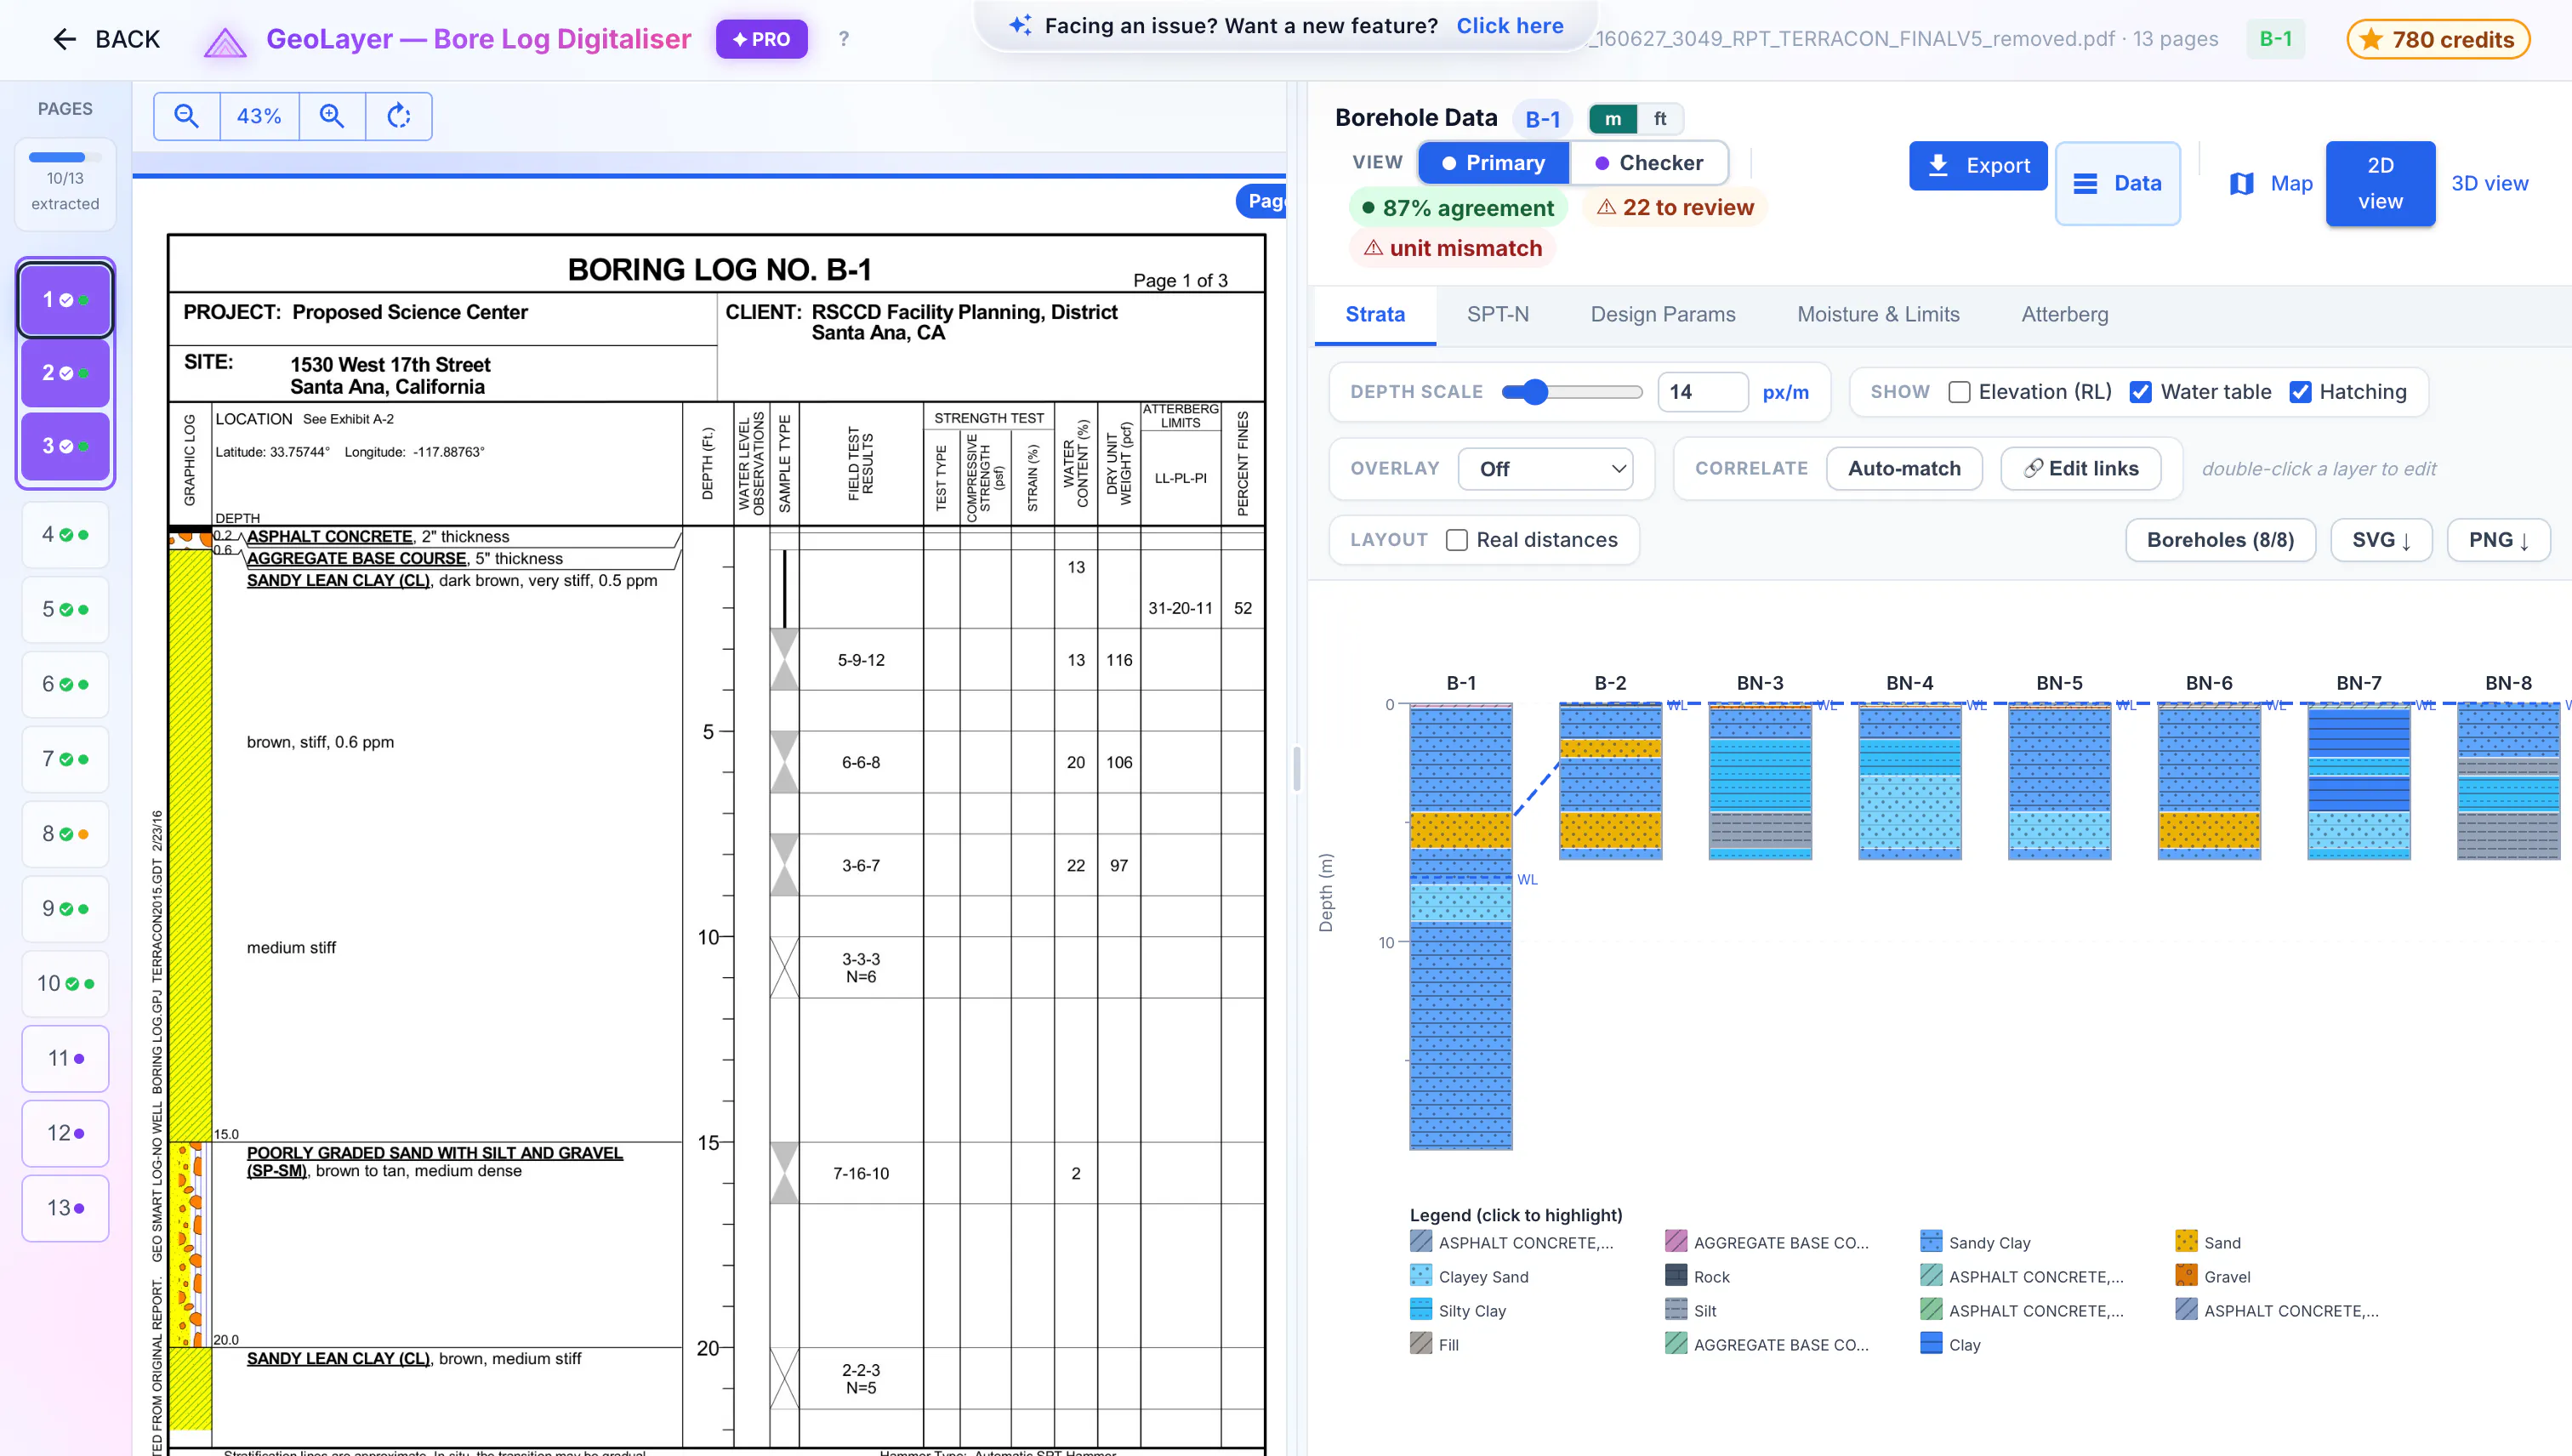Viewport: 2572px width, 1456px height.
Task: Switch units to meters
Action: (x=1613, y=119)
